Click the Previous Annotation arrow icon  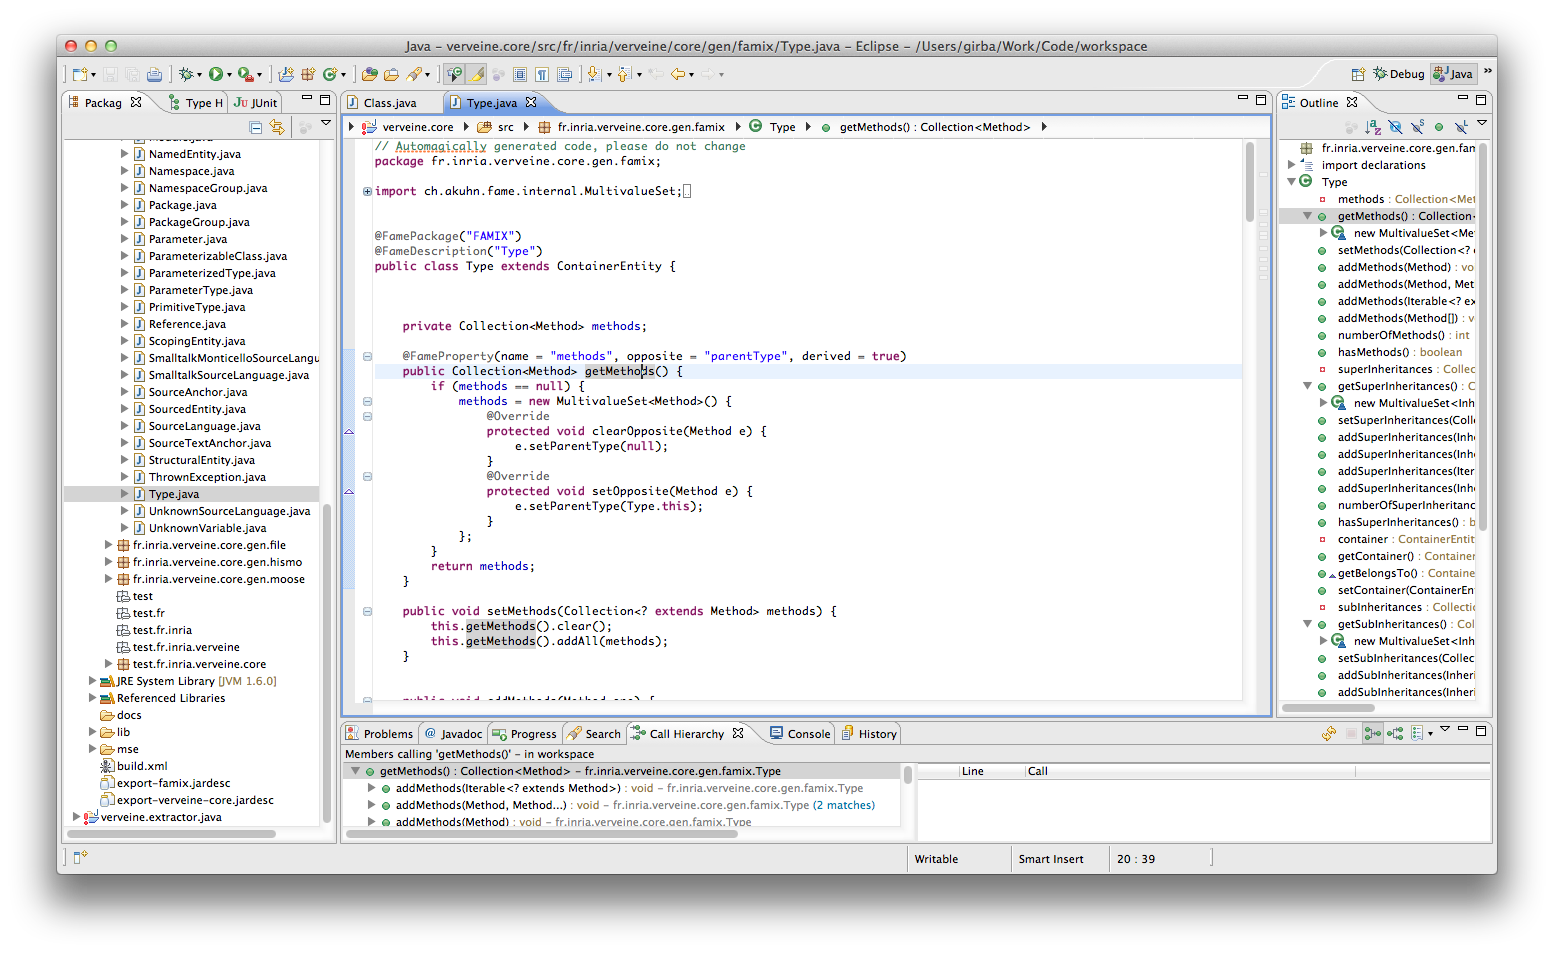coord(624,74)
